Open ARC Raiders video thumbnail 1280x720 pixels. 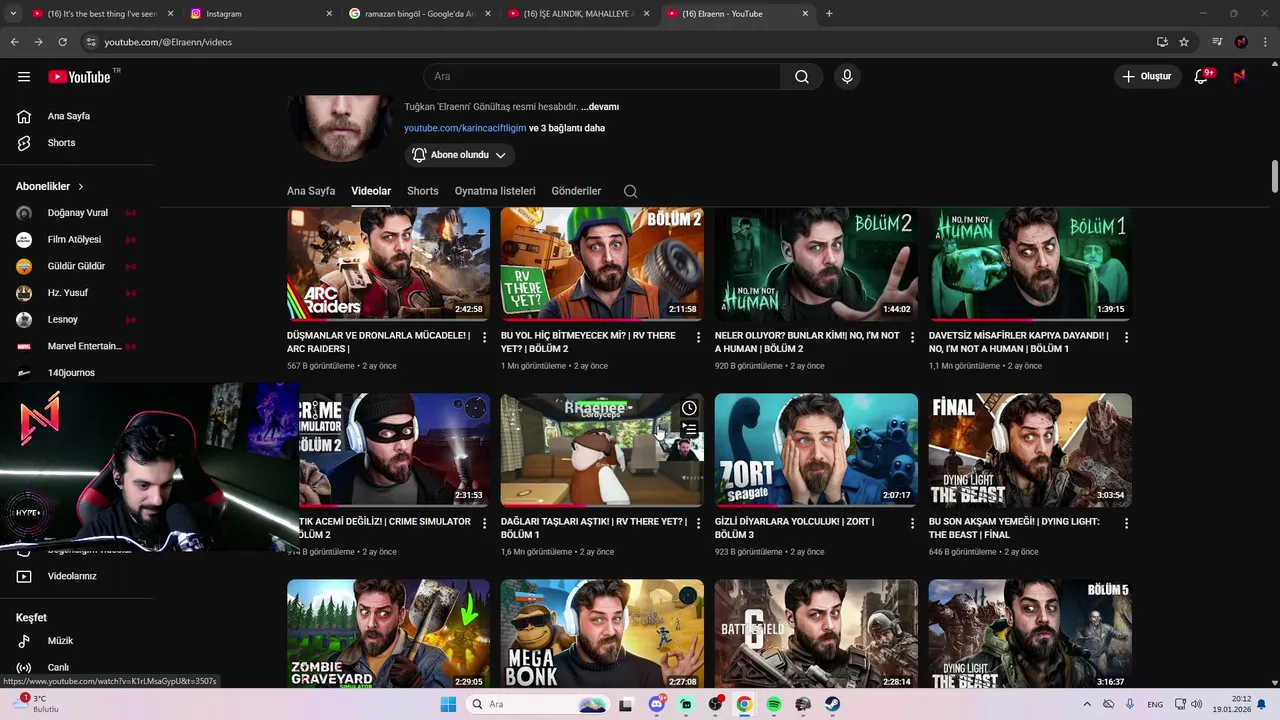click(x=388, y=264)
